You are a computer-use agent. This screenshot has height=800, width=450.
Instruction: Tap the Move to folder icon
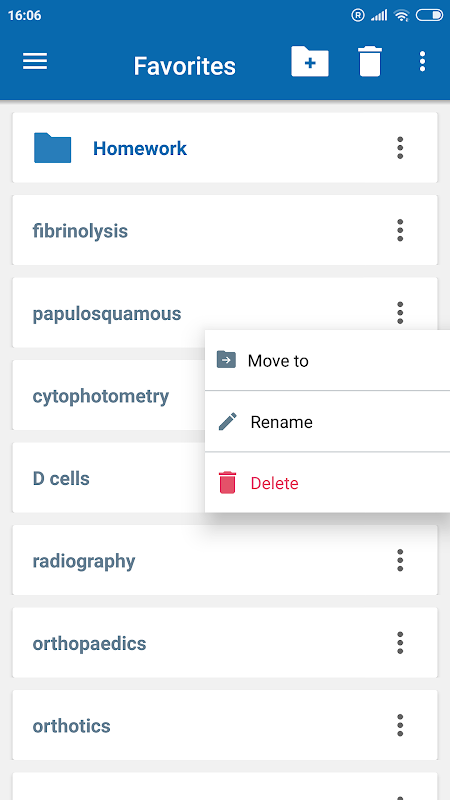pyautogui.click(x=226, y=360)
